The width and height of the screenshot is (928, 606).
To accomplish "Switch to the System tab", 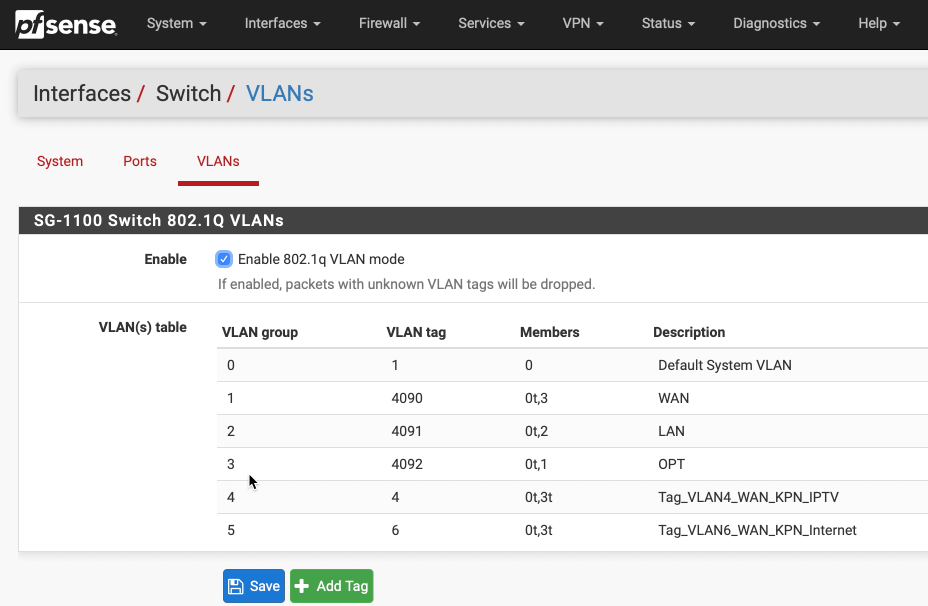I will [60, 161].
